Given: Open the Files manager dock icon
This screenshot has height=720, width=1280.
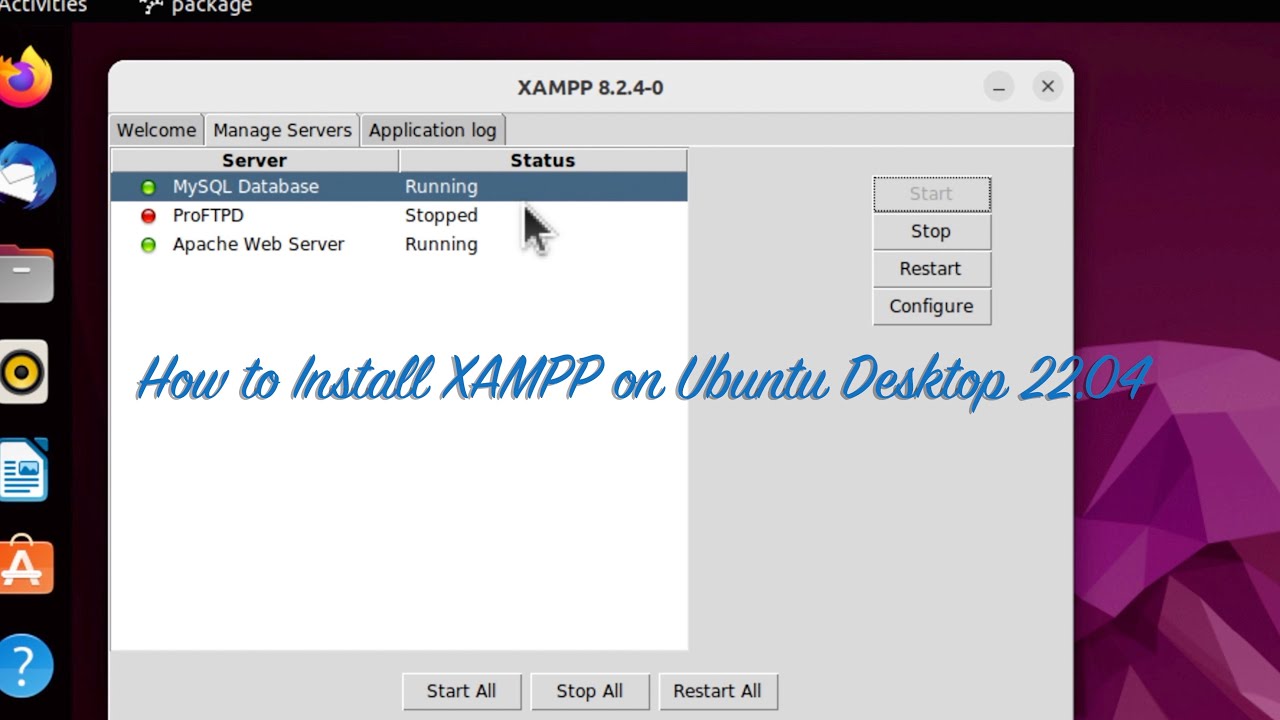Looking at the screenshot, I should click(26, 273).
